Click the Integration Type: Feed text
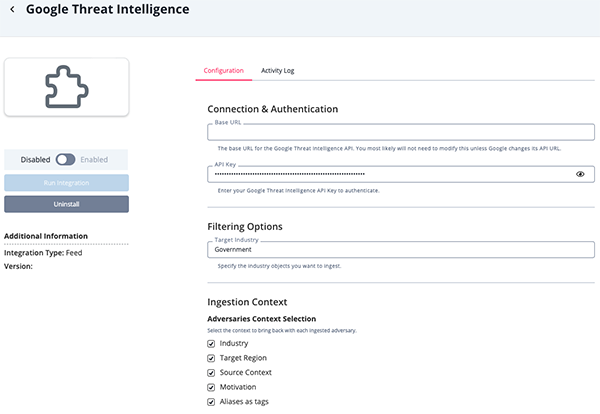The width and height of the screenshot is (600, 414). [43, 253]
